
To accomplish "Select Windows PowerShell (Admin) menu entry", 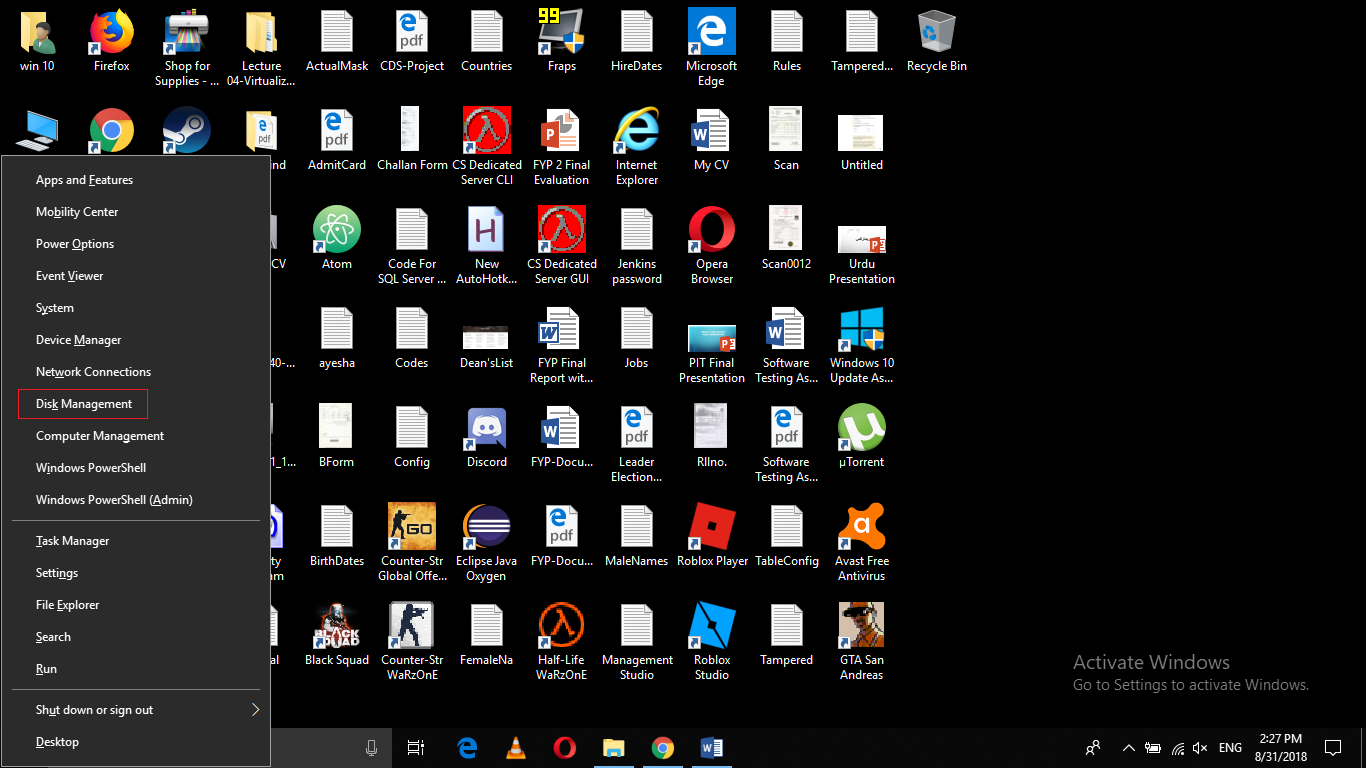I will point(114,500).
